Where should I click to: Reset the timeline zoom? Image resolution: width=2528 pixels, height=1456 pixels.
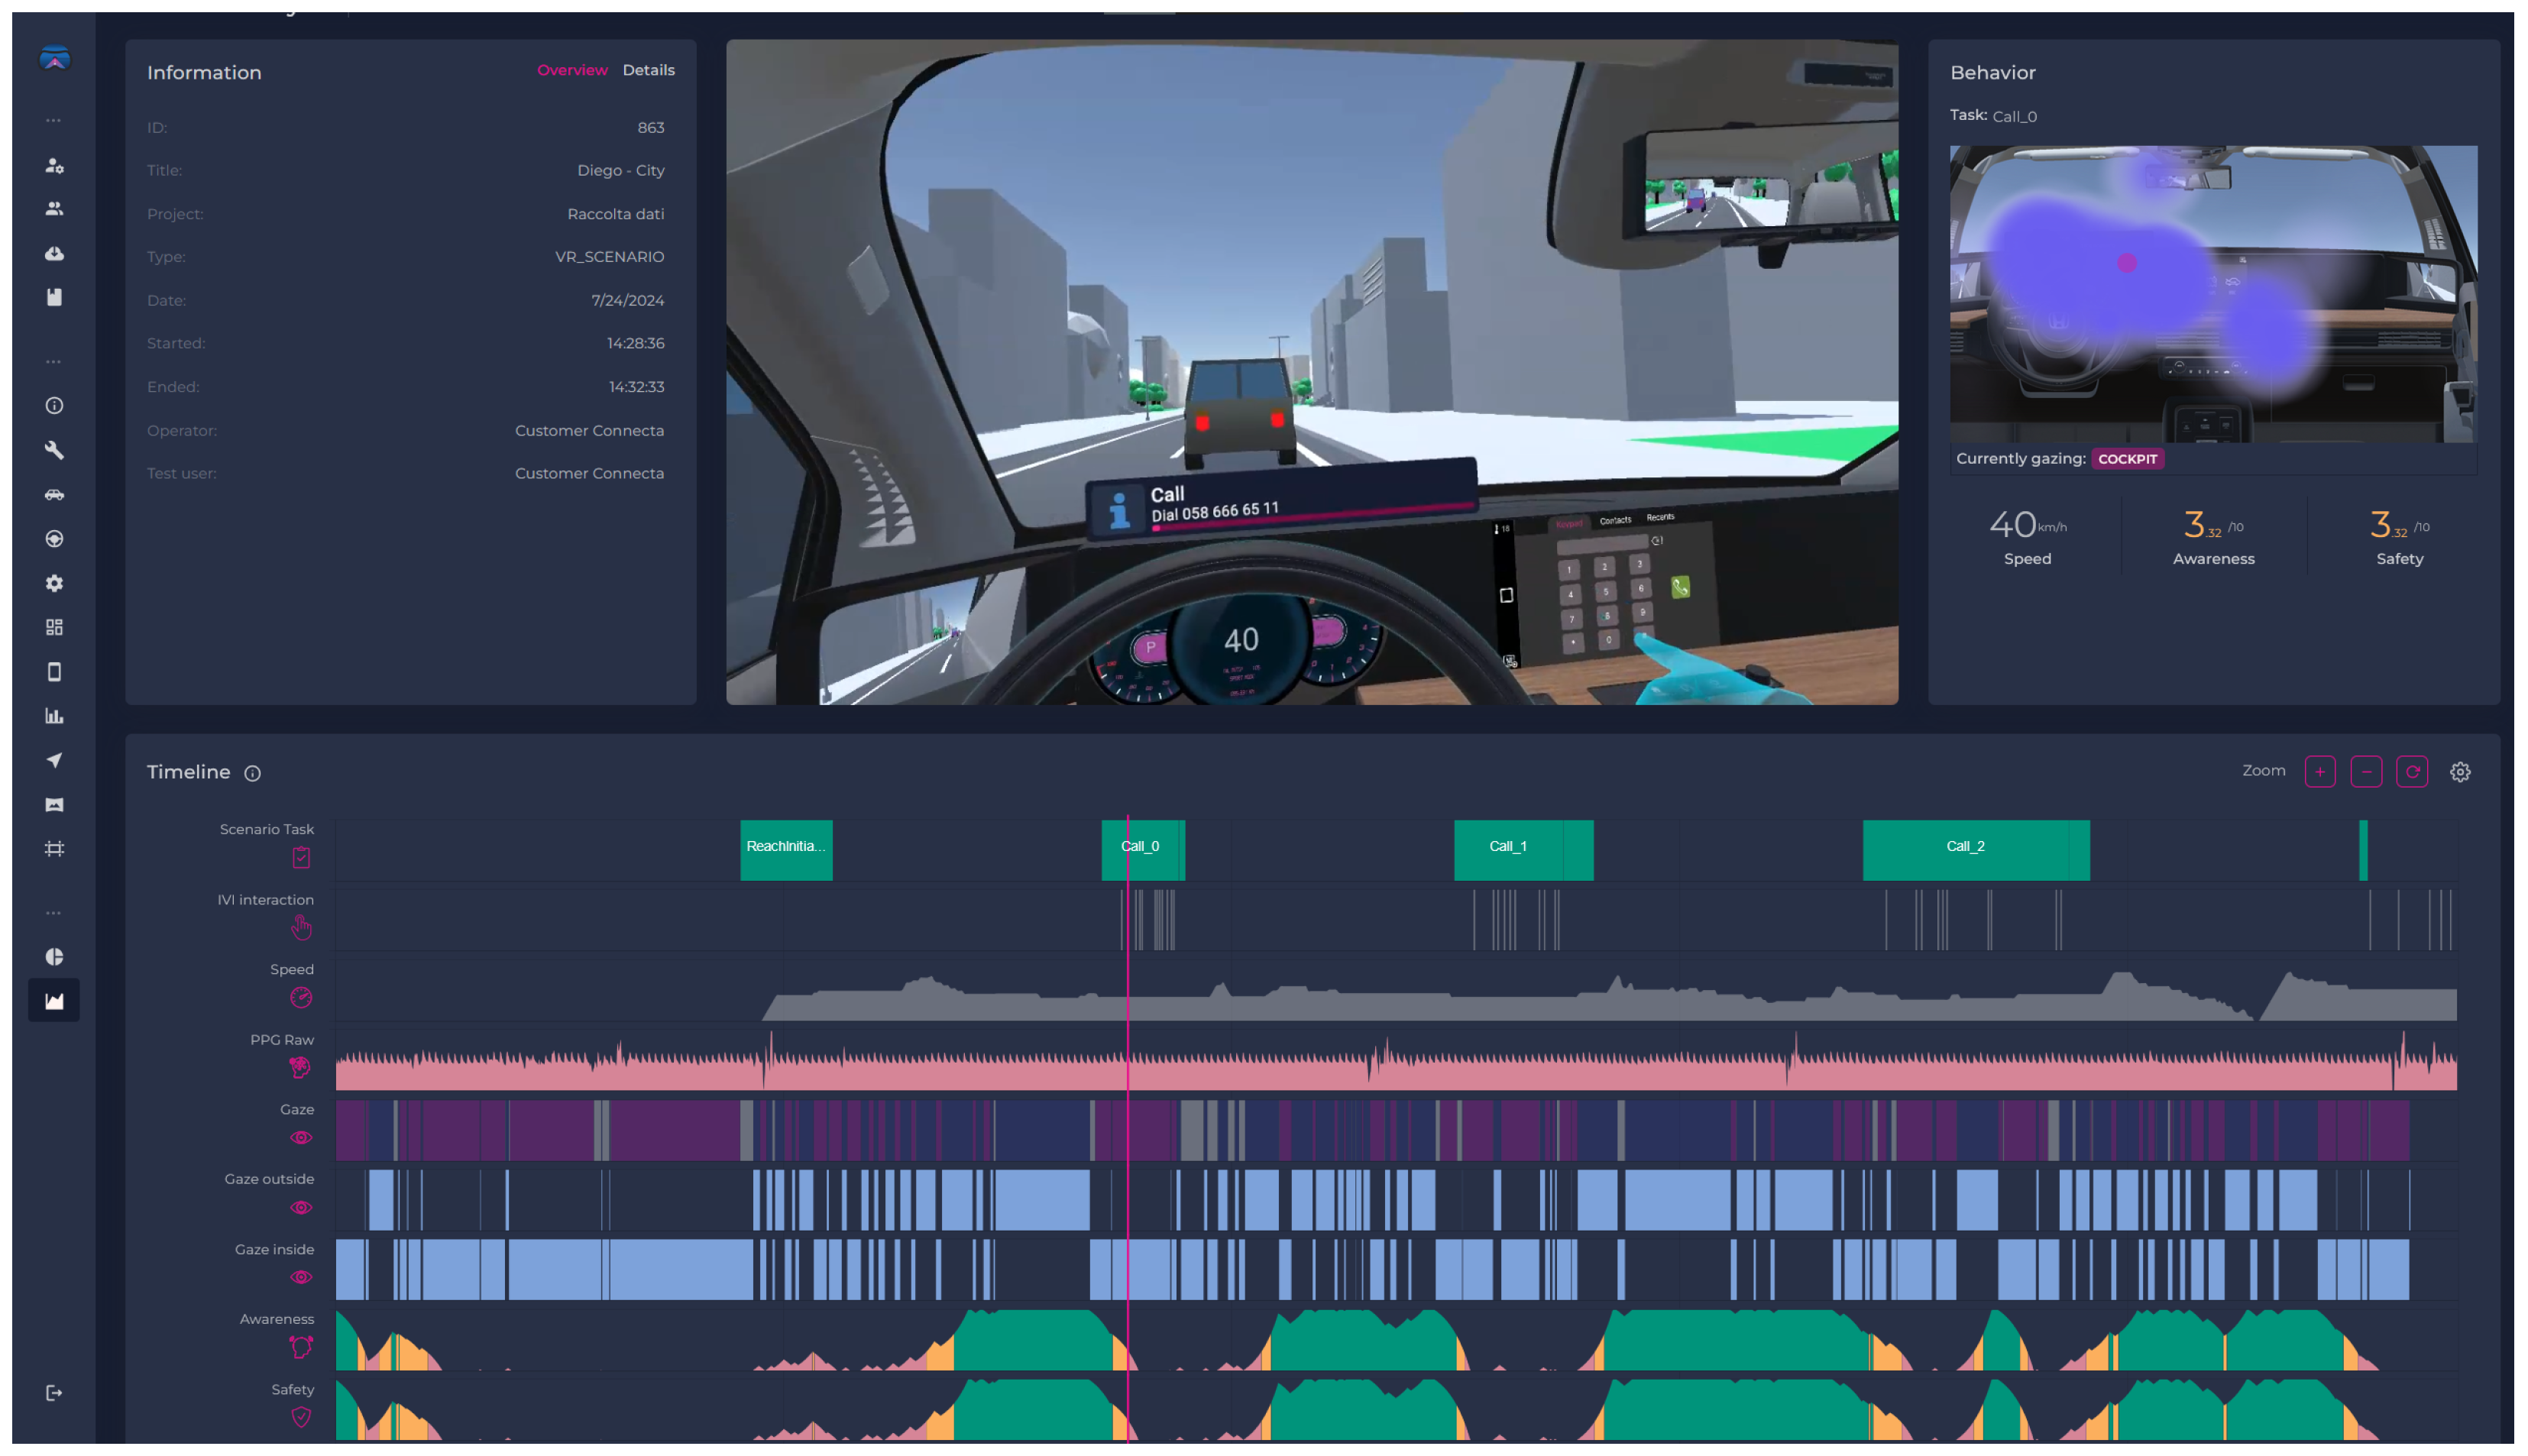[x=2412, y=772]
